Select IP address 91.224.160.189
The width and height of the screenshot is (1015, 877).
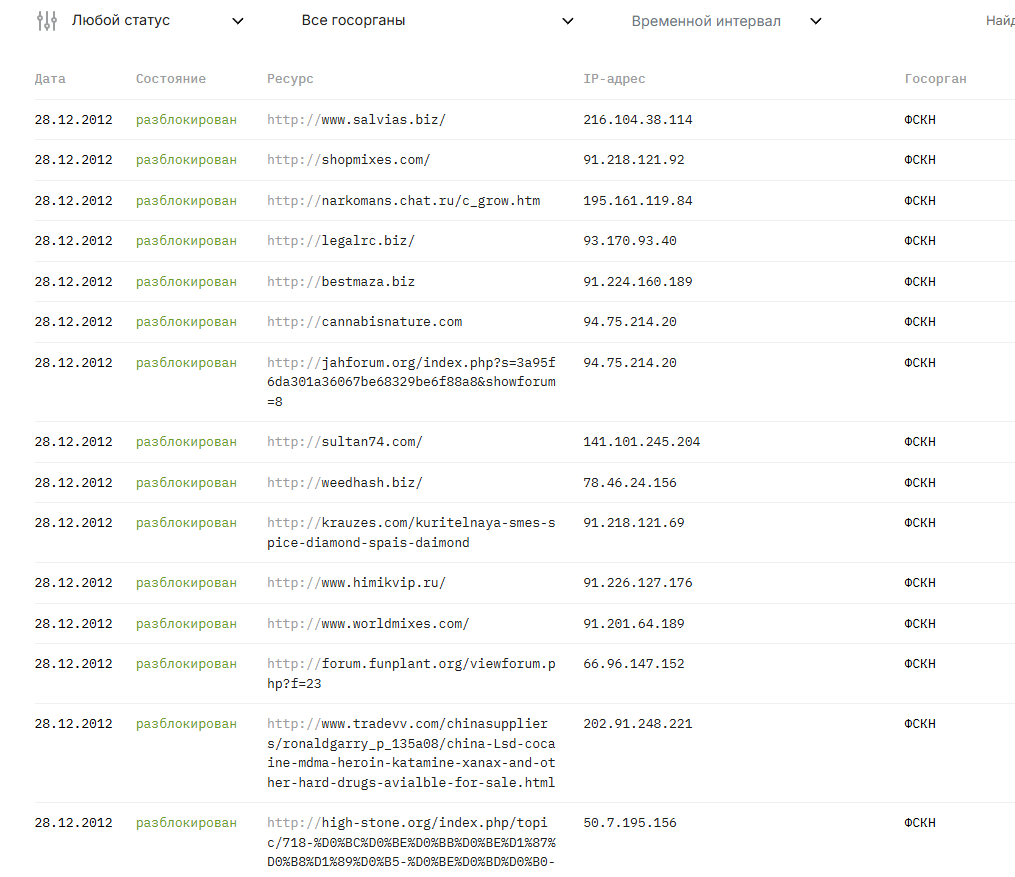coord(638,282)
